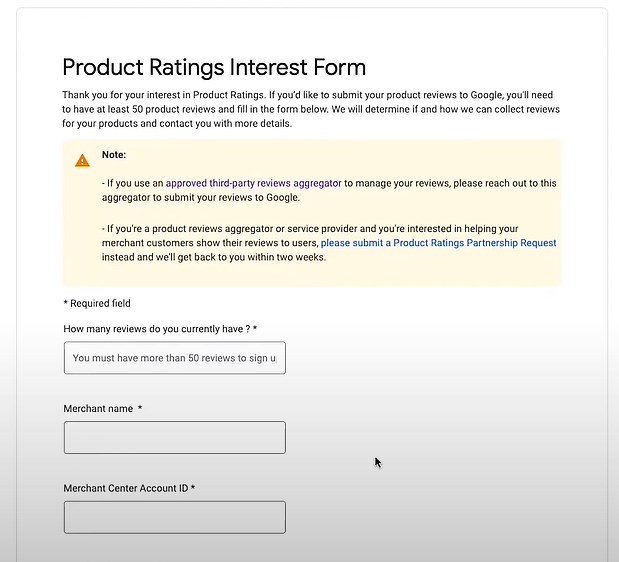This screenshot has height=562, width=619.
Task: Click the 'How many reviews' question label
Action: [x=160, y=329]
